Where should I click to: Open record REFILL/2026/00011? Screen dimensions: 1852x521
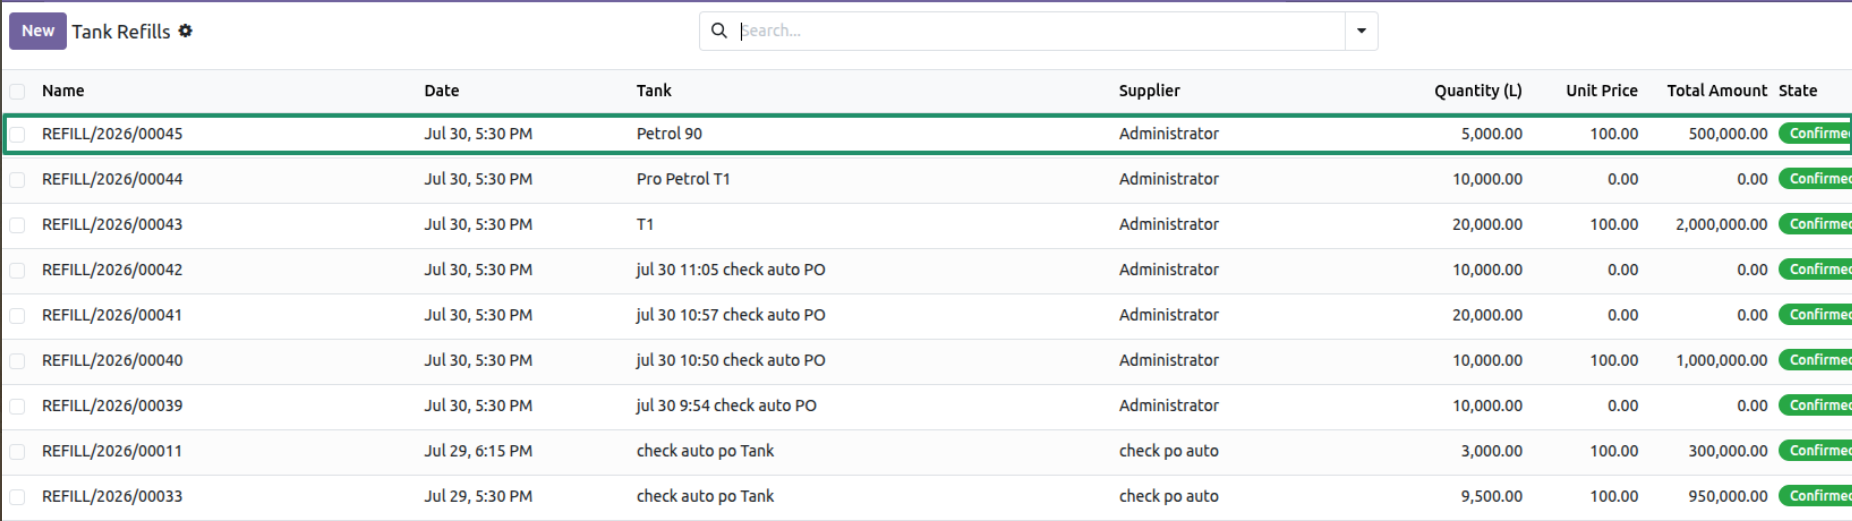[x=112, y=451]
